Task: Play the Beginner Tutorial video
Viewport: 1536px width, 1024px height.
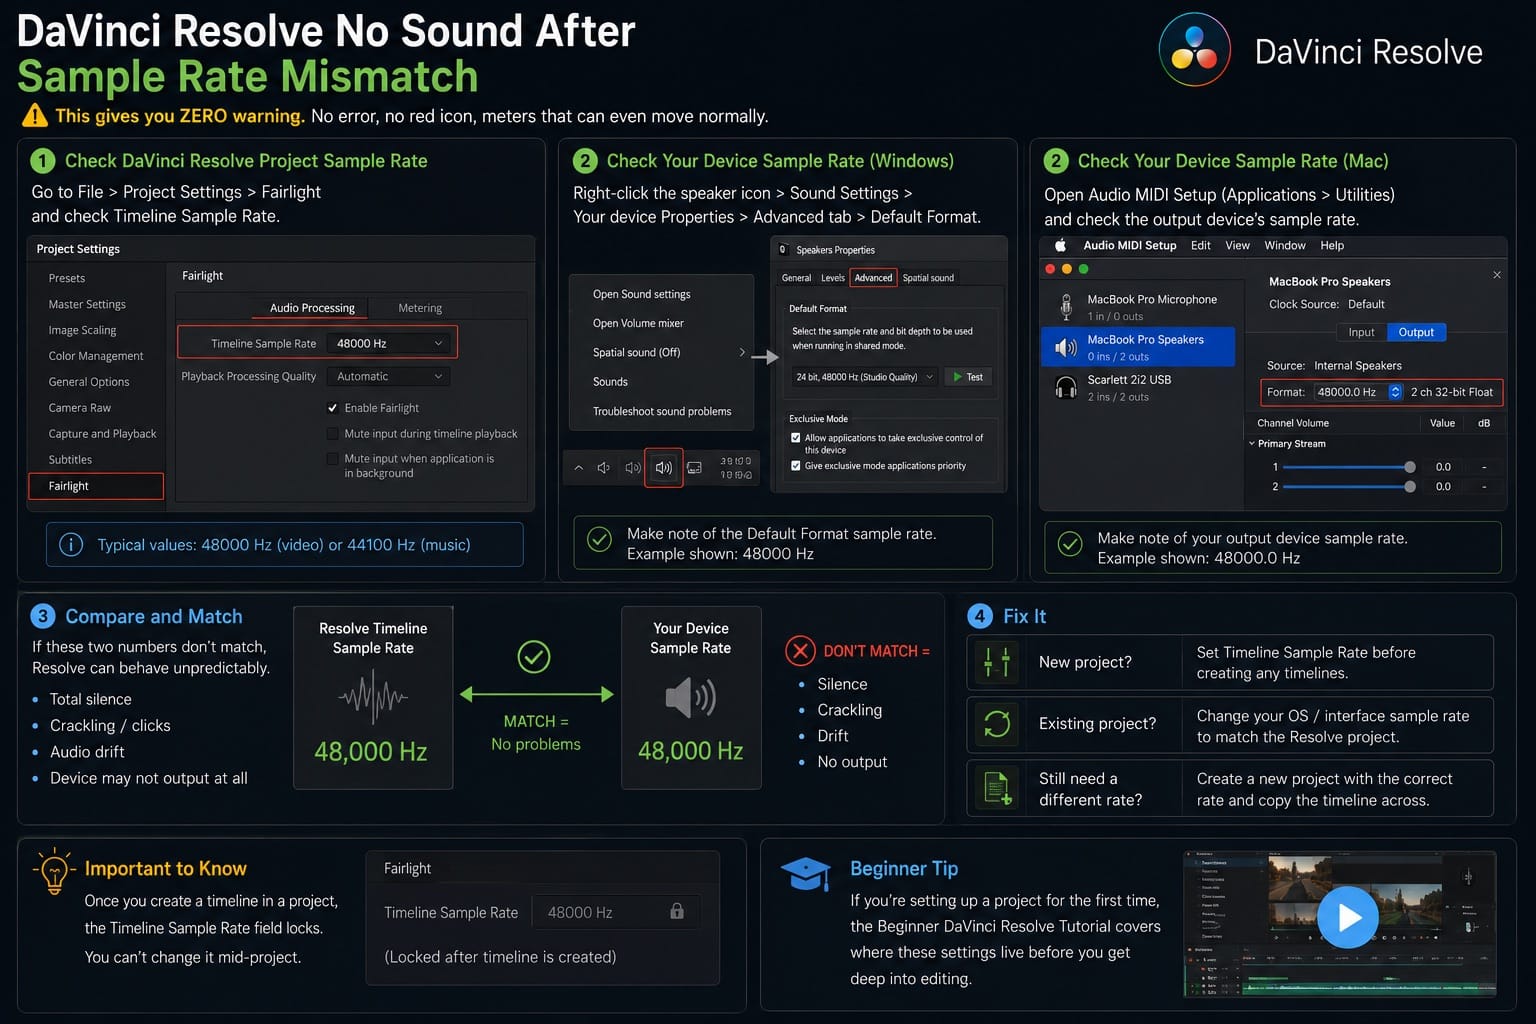Action: pyautogui.click(x=1347, y=917)
